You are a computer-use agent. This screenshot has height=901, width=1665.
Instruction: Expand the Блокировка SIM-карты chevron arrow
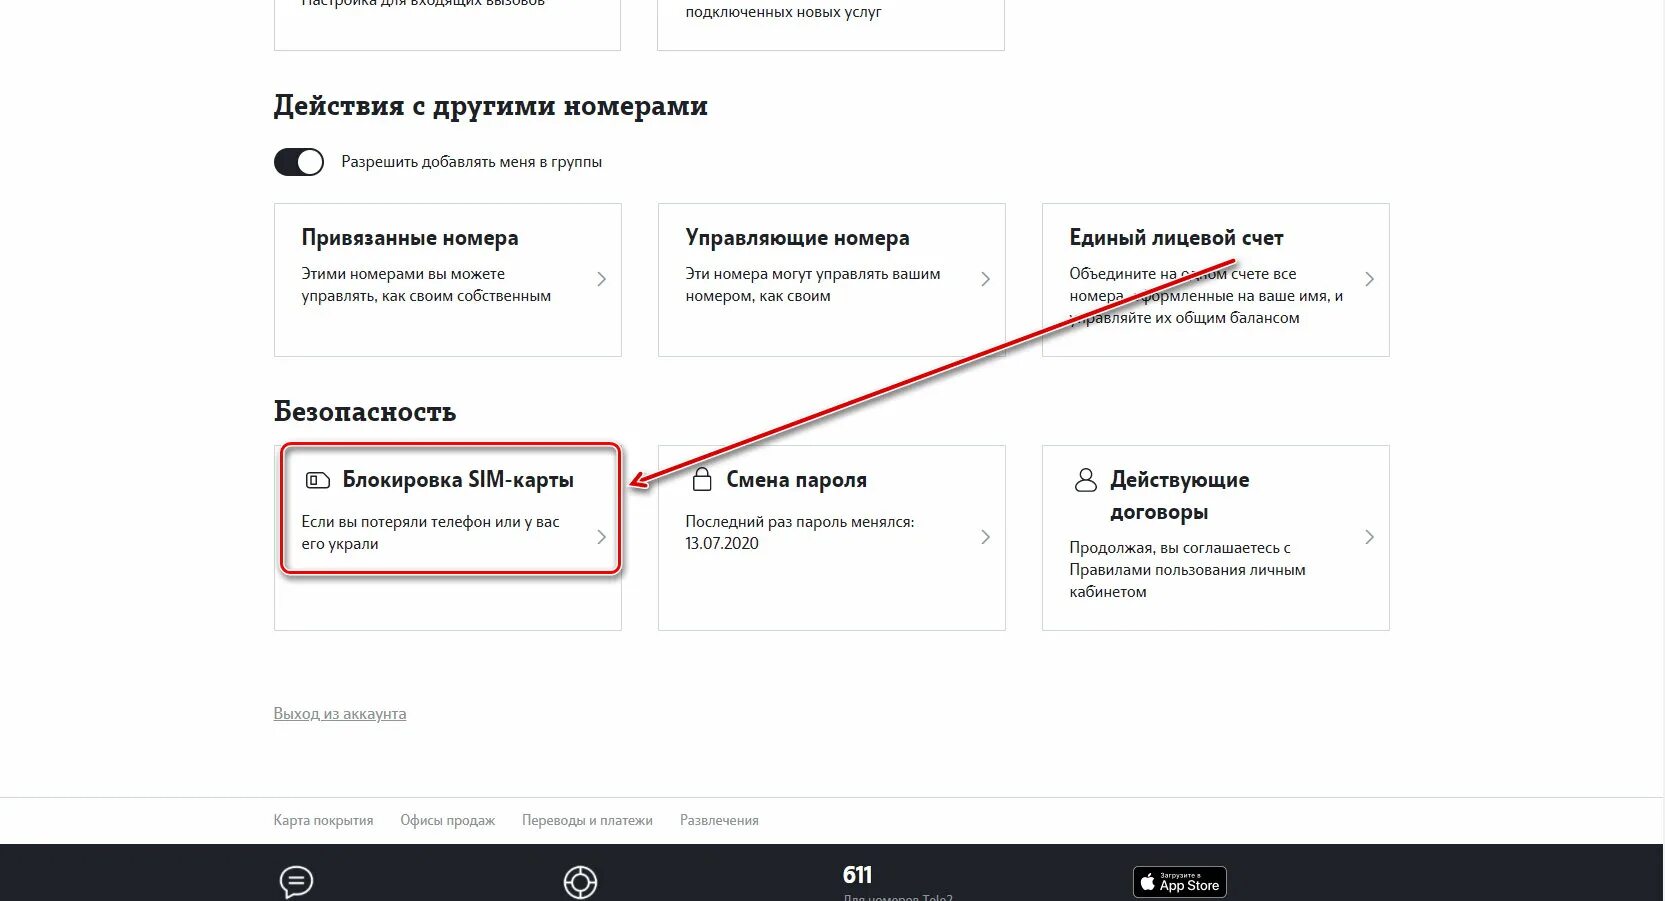point(601,537)
